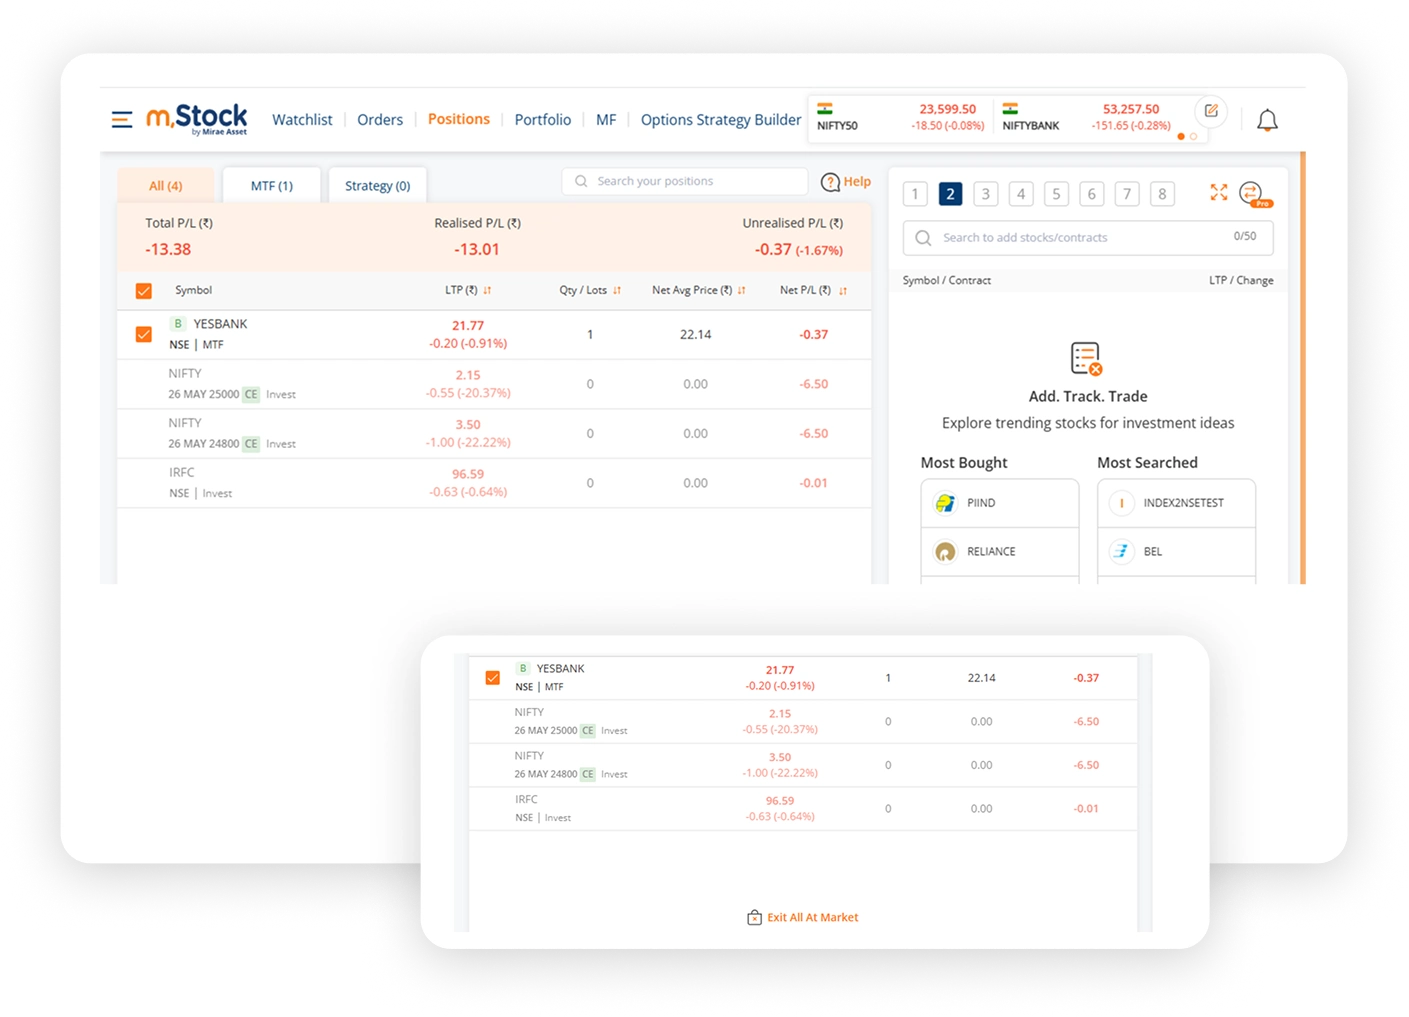
Task: Open the Portfolio page
Action: [x=543, y=120]
